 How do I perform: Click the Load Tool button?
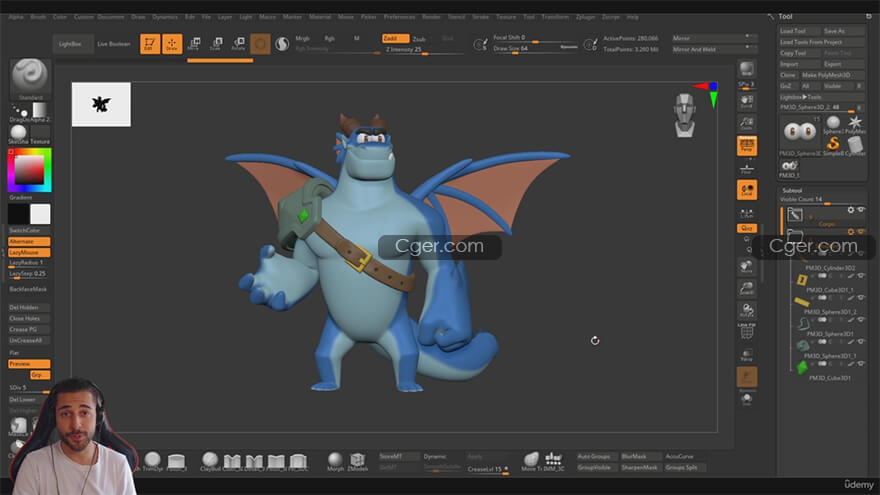[799, 31]
